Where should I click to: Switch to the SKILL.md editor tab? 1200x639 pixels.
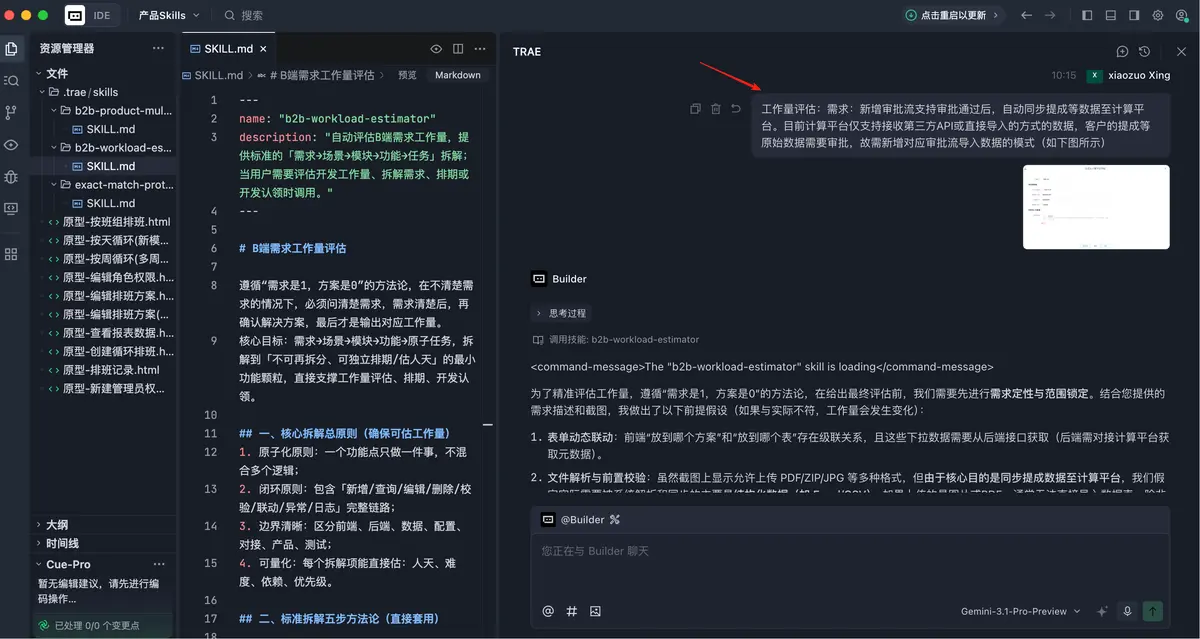(x=228, y=49)
